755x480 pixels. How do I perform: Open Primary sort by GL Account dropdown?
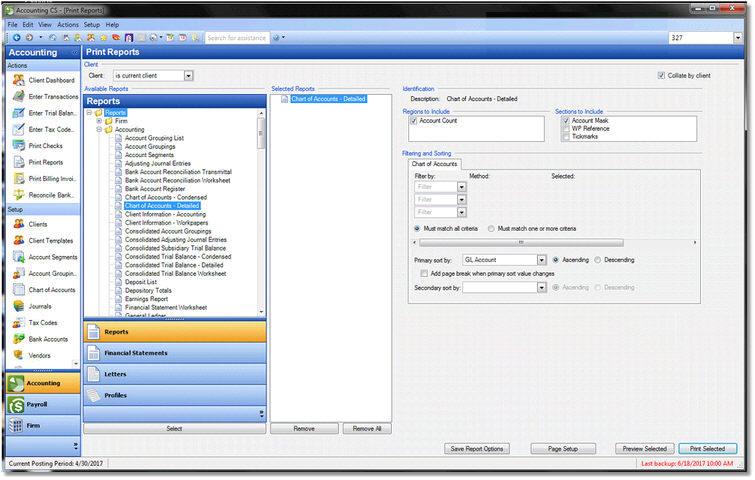542,260
